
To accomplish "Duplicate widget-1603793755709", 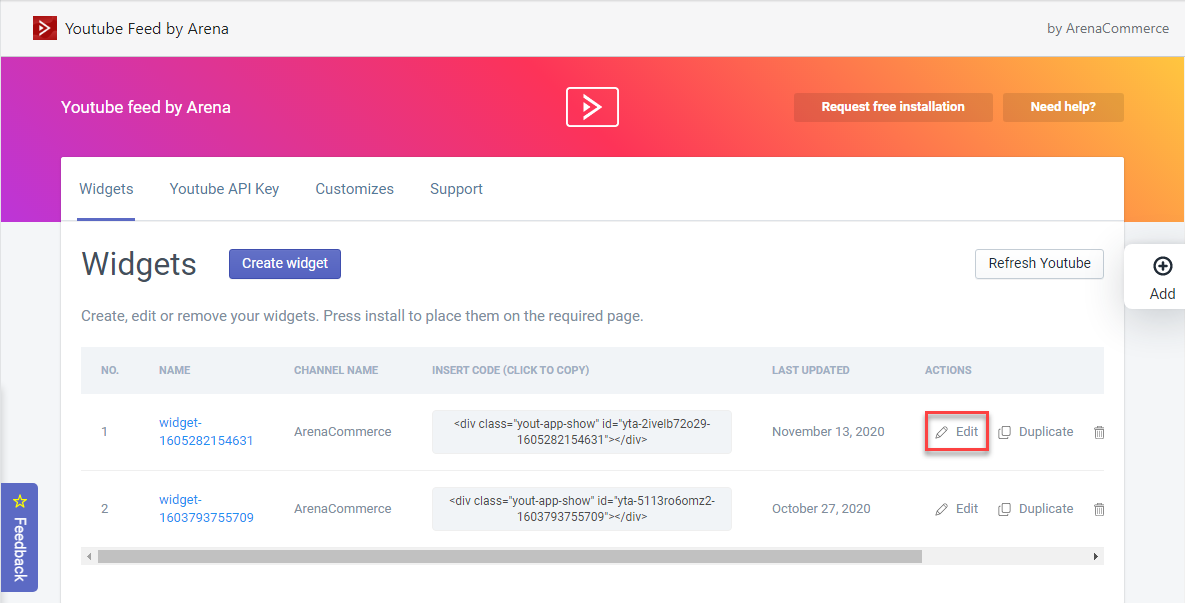I will tap(1036, 509).
